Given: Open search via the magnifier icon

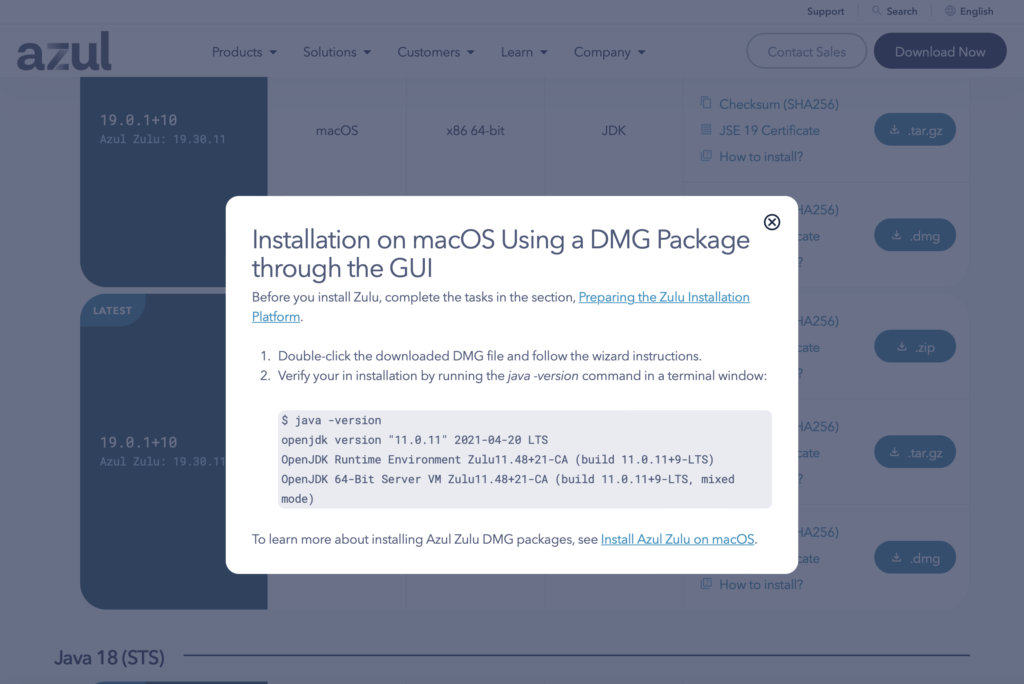Looking at the screenshot, I should [877, 11].
